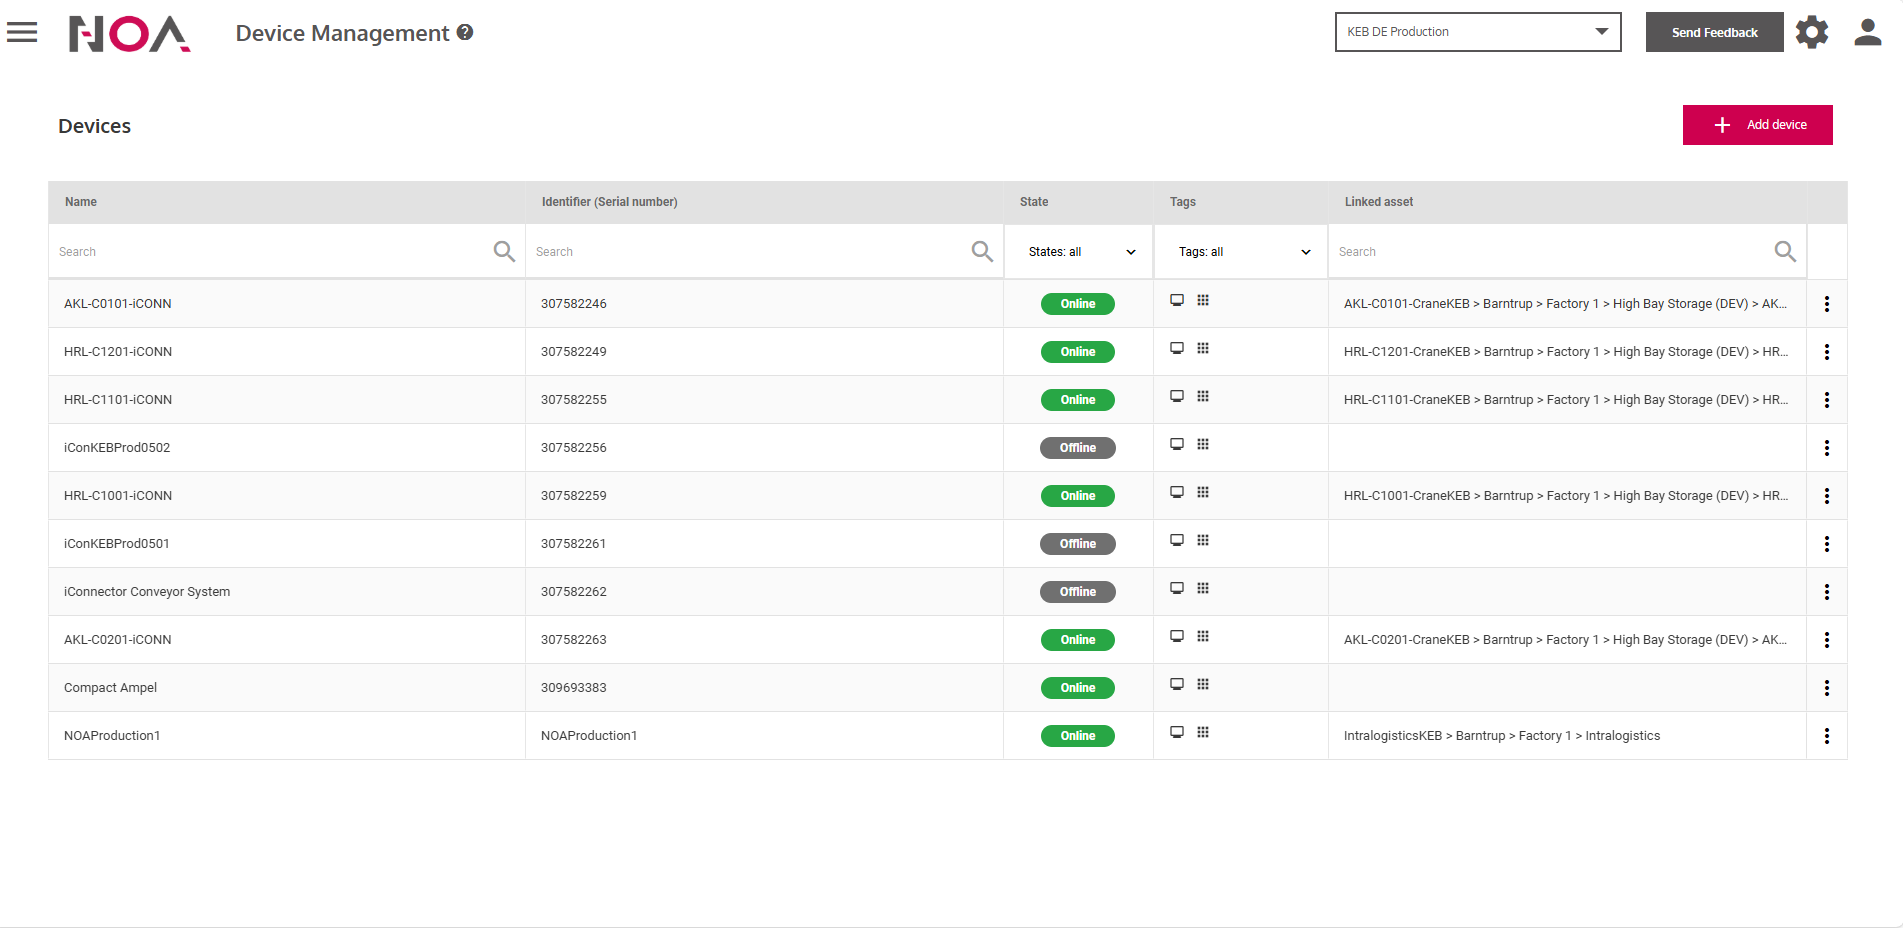
Task: Click the Send Feedback button
Action: (1714, 32)
